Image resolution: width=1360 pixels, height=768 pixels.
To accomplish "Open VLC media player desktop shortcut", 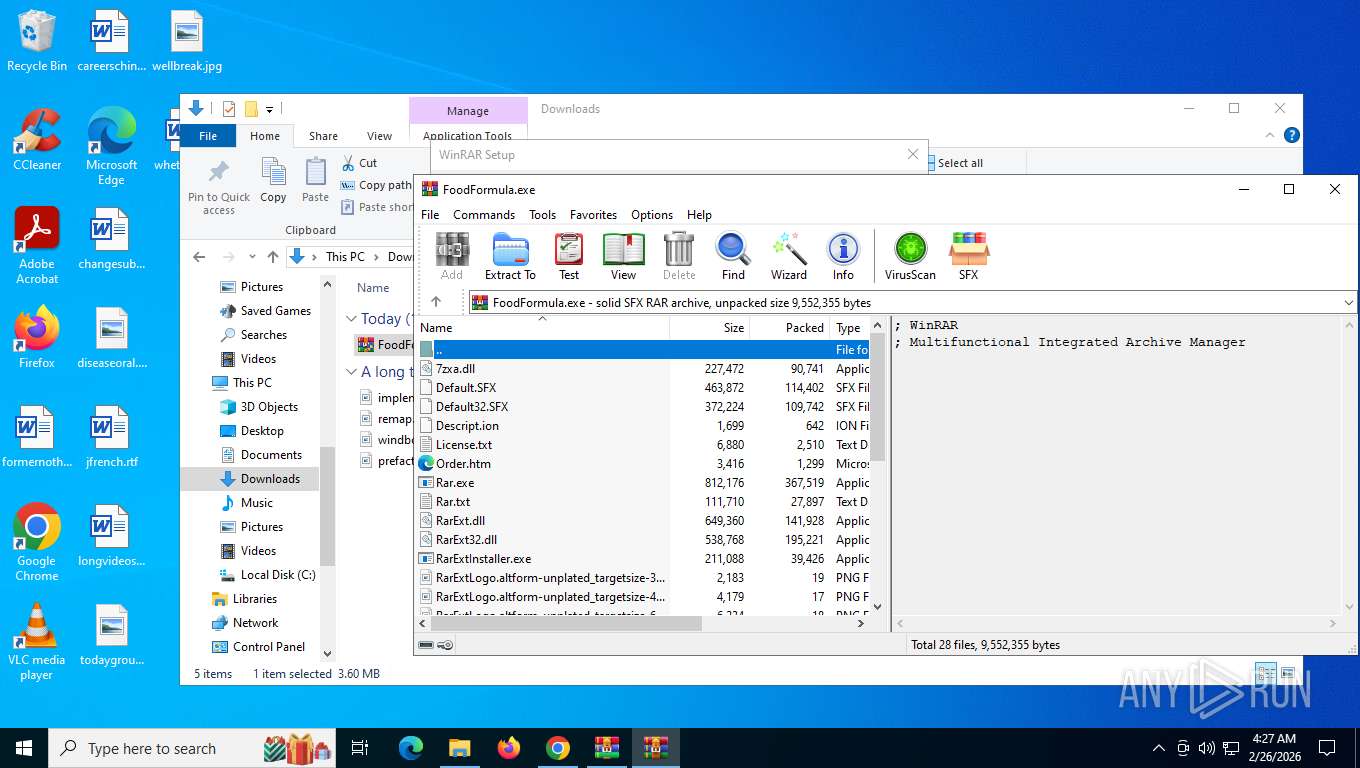I will [37, 642].
